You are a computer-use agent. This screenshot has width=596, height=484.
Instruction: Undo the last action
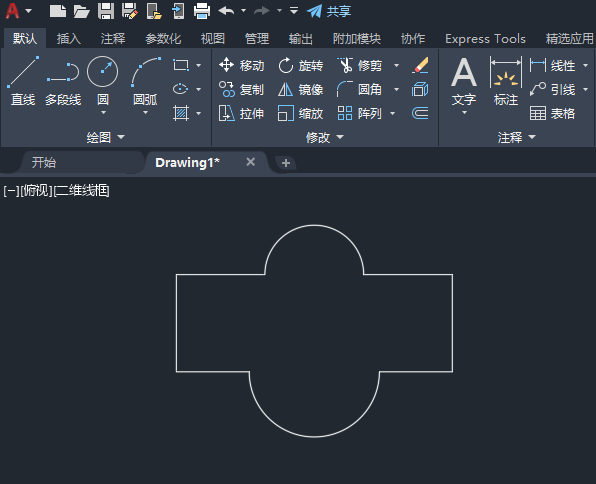click(227, 11)
